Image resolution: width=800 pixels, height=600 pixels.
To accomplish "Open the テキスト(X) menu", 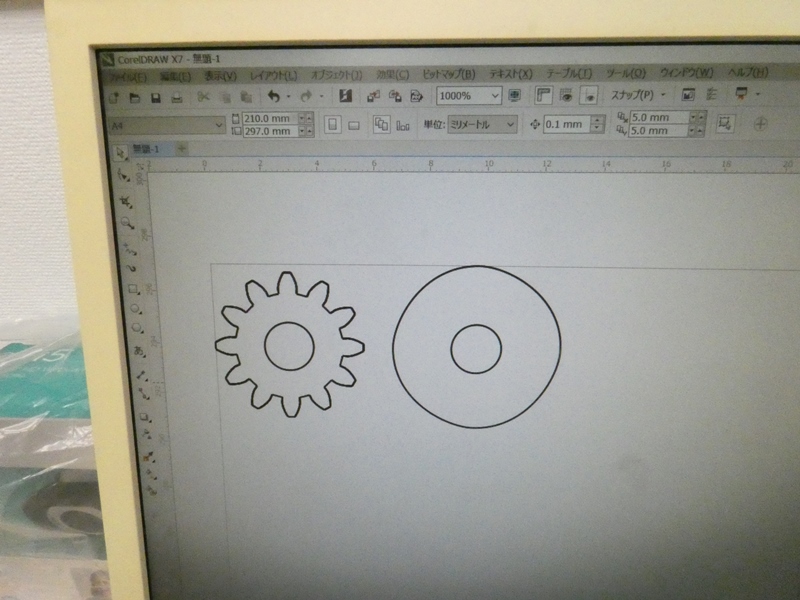I will point(511,74).
